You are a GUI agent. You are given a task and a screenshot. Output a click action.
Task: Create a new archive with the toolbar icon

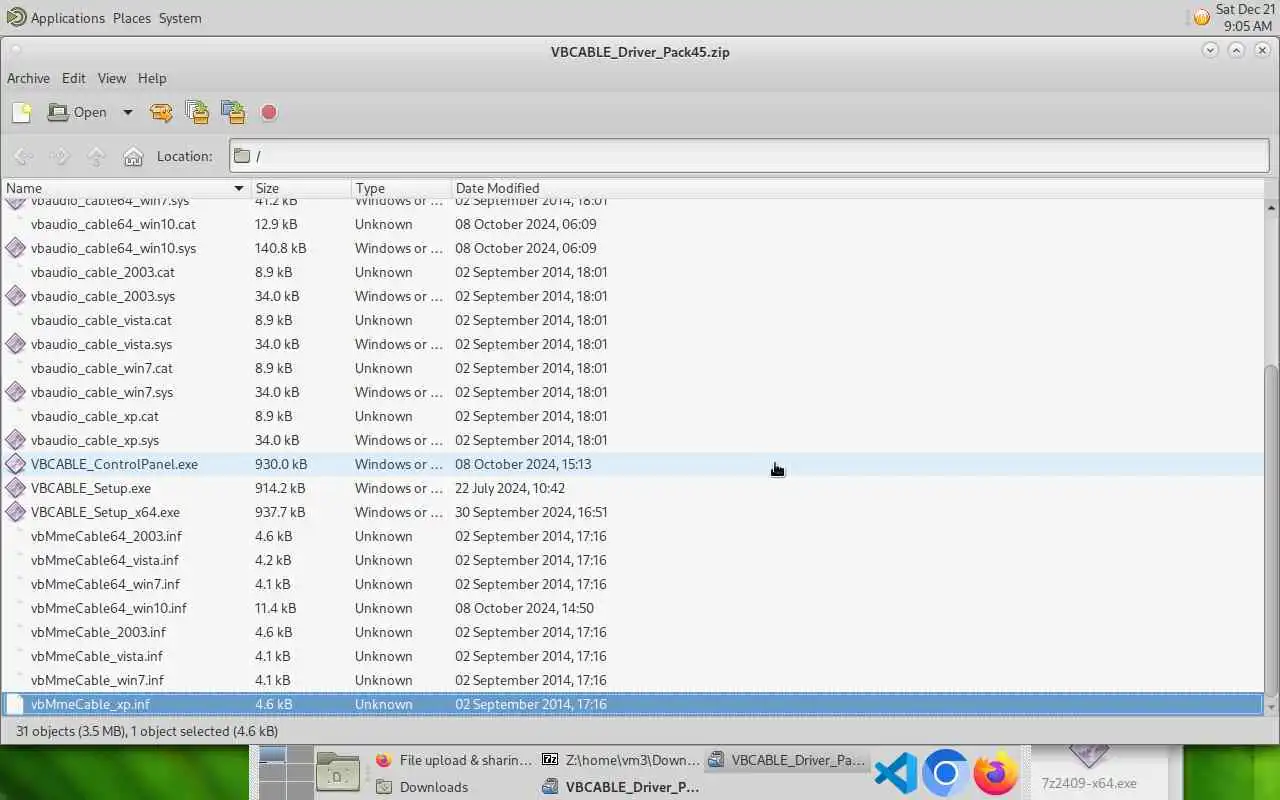pyautogui.click(x=21, y=112)
